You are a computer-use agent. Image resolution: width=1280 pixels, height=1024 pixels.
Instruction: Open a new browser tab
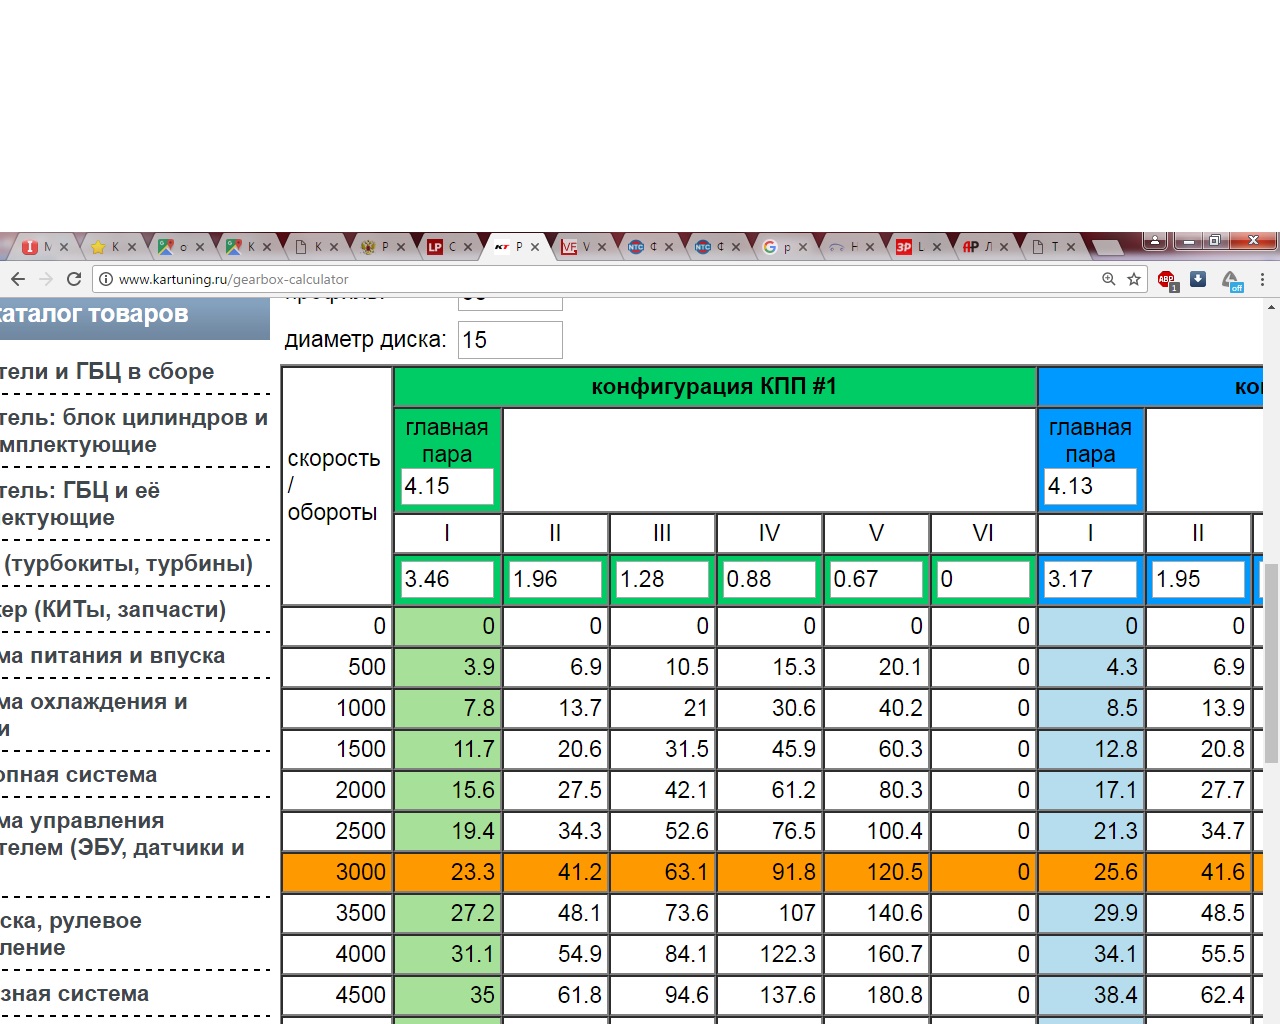coord(1107,247)
